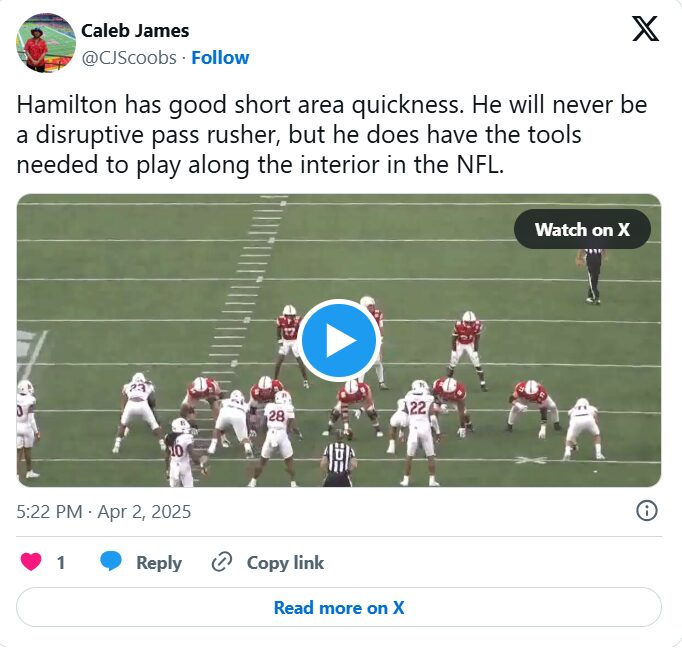The width and height of the screenshot is (682, 662).
Task: Click the like count number 1
Action: point(61,562)
